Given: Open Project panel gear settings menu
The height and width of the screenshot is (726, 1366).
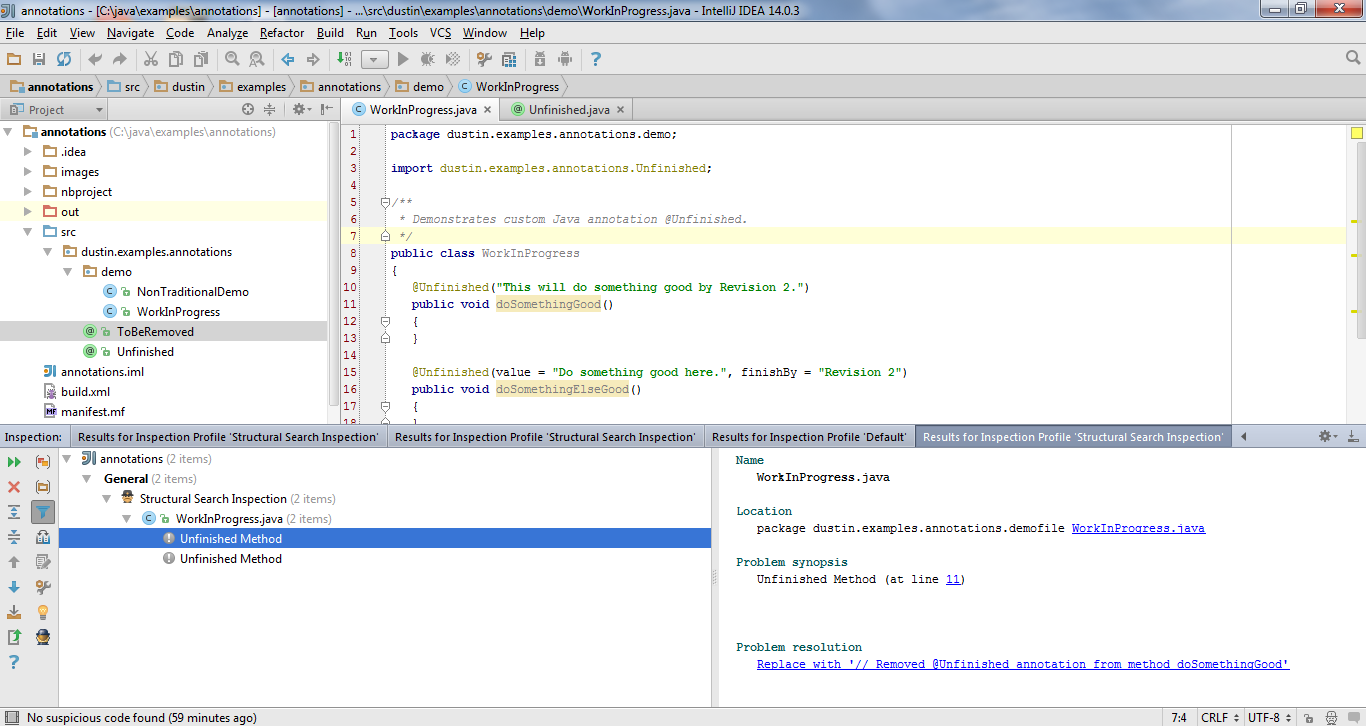Looking at the screenshot, I should pos(300,110).
